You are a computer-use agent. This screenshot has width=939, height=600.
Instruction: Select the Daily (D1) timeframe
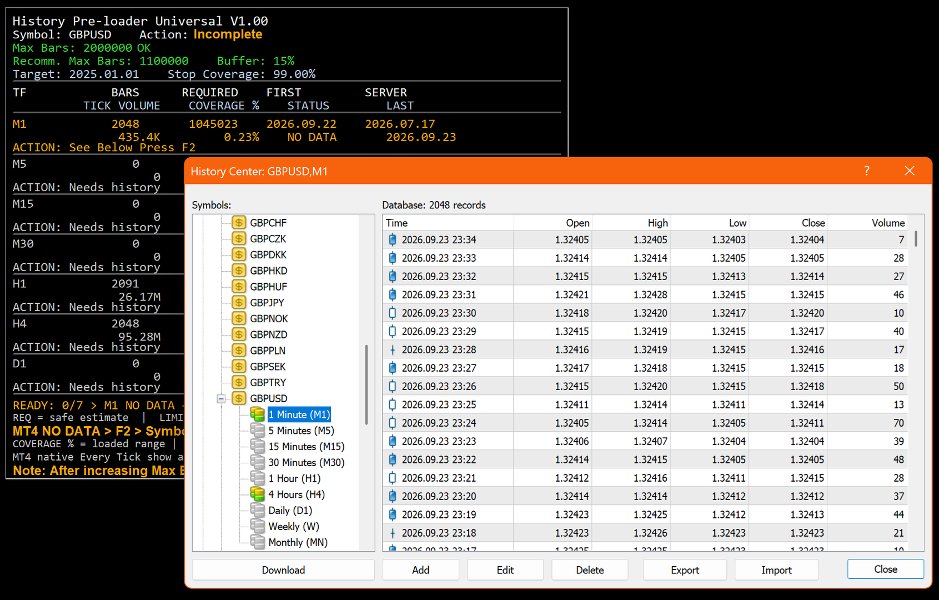tap(290, 510)
